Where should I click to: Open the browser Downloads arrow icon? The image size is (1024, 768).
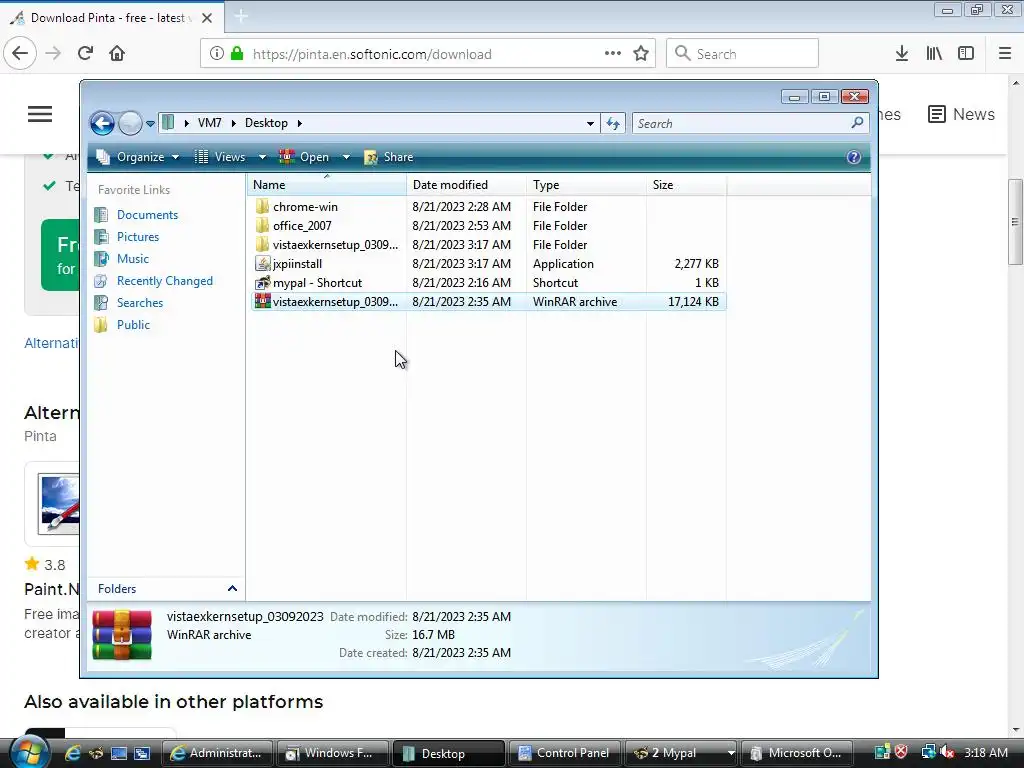pyautogui.click(x=901, y=53)
